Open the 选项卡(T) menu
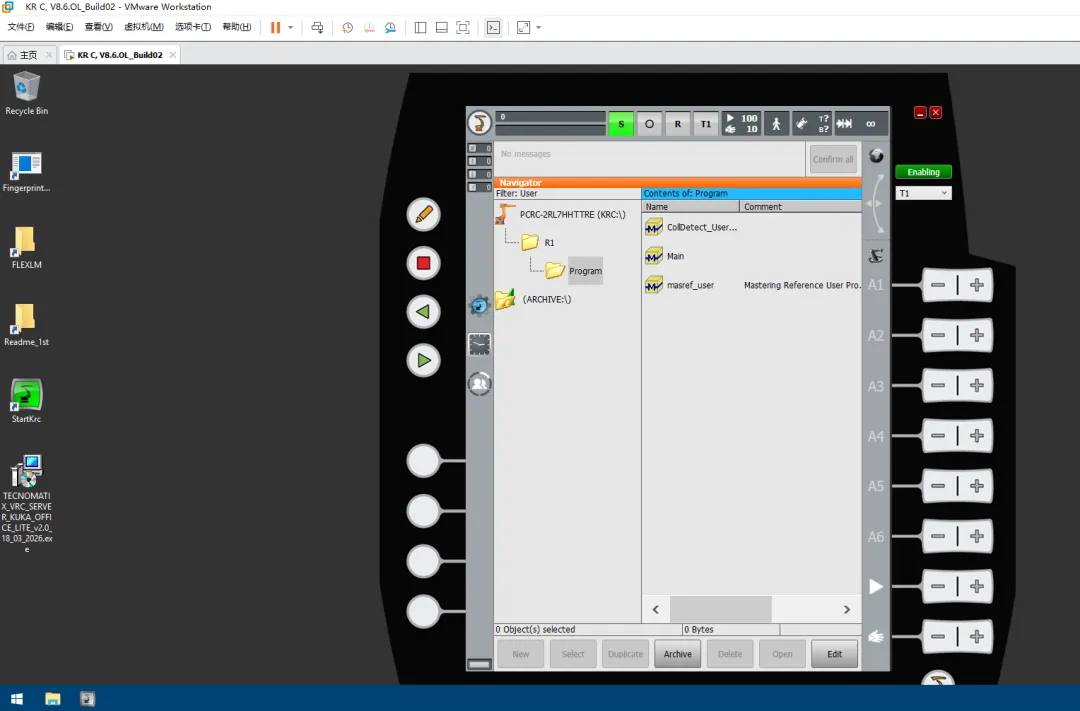Image resolution: width=1080 pixels, height=711 pixels. (193, 27)
